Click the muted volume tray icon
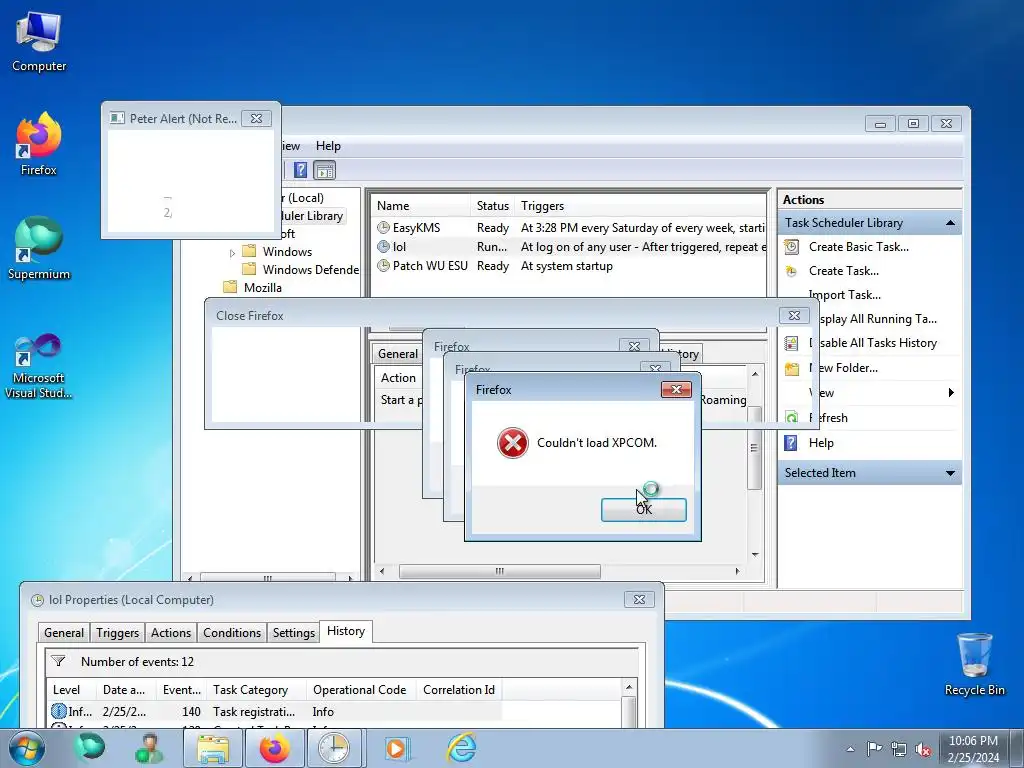 pyautogui.click(x=923, y=750)
